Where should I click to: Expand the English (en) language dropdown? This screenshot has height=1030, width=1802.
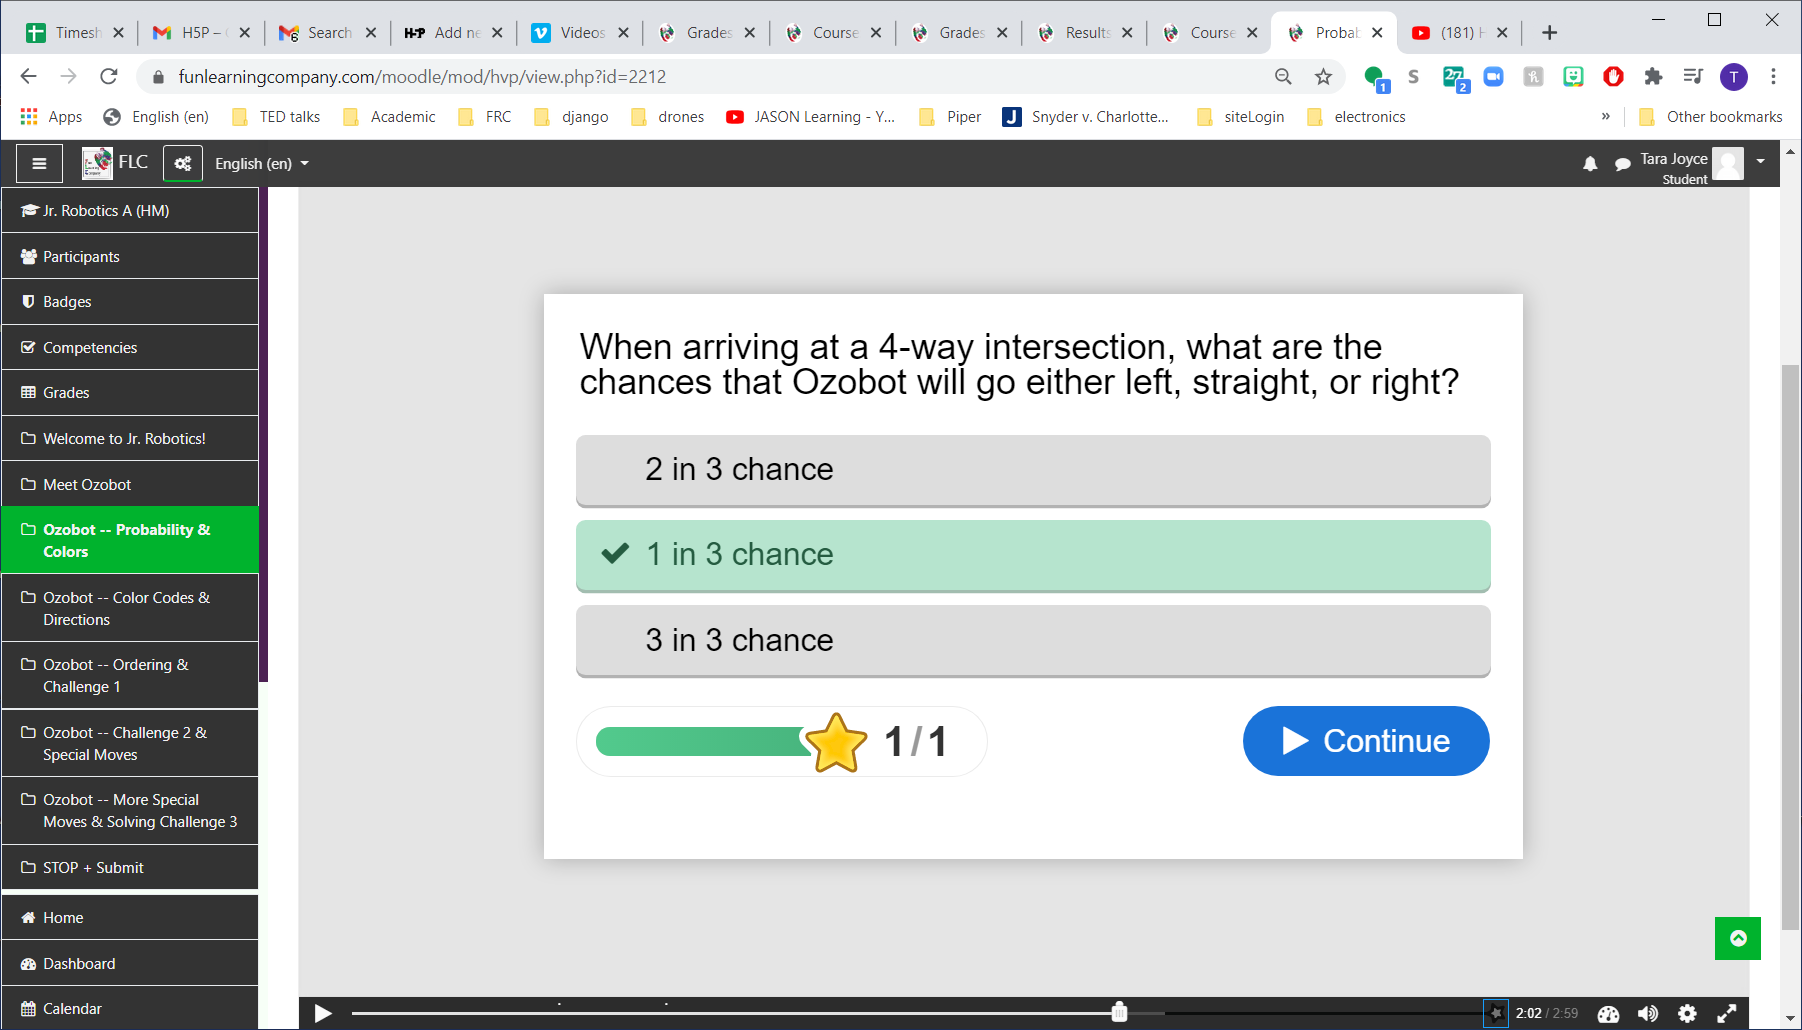click(x=262, y=164)
